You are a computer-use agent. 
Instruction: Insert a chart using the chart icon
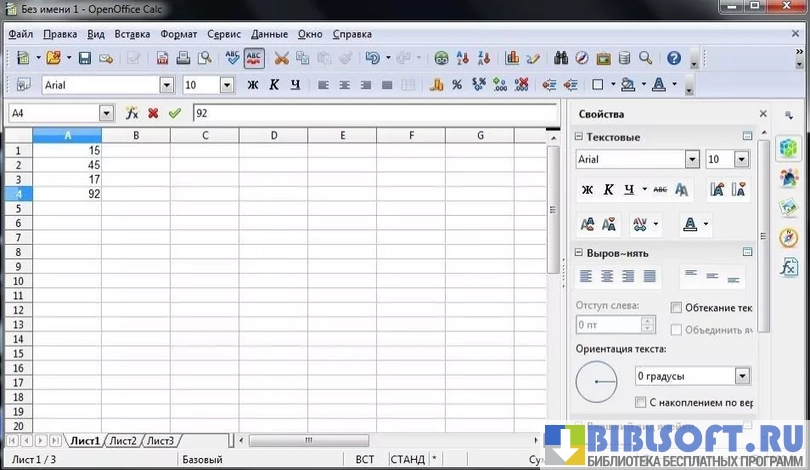(x=512, y=58)
